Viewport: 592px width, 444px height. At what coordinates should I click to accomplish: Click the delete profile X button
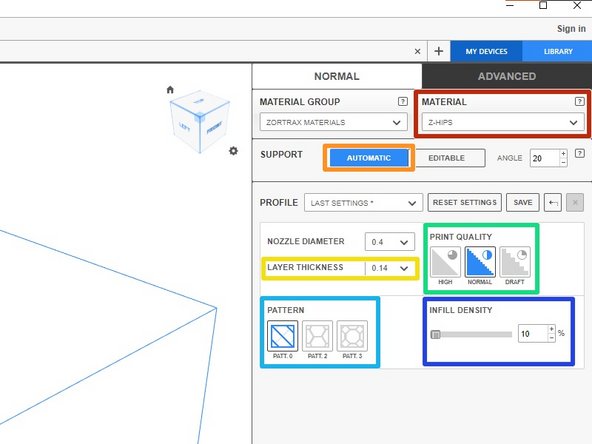coord(575,203)
